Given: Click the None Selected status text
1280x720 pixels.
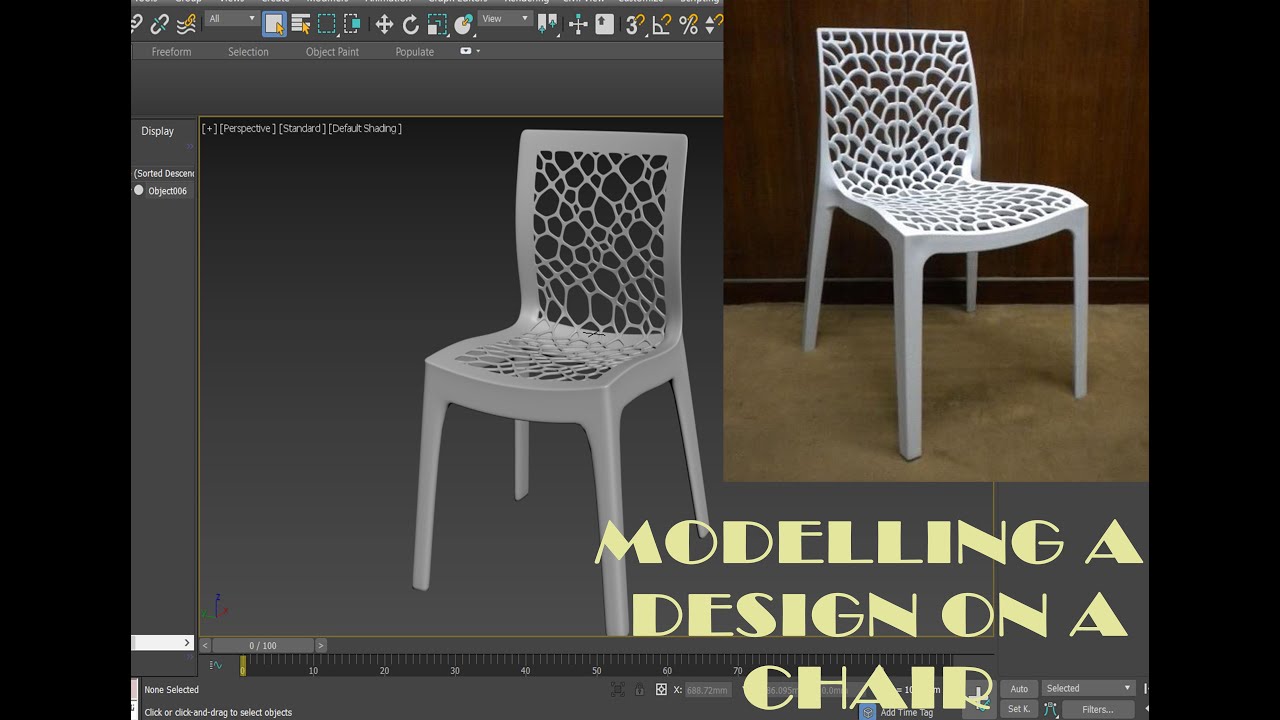Looking at the screenshot, I should pos(172,690).
